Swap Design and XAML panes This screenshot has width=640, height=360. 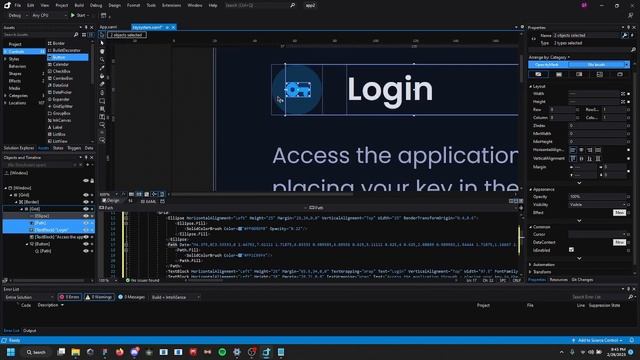coord(131,201)
